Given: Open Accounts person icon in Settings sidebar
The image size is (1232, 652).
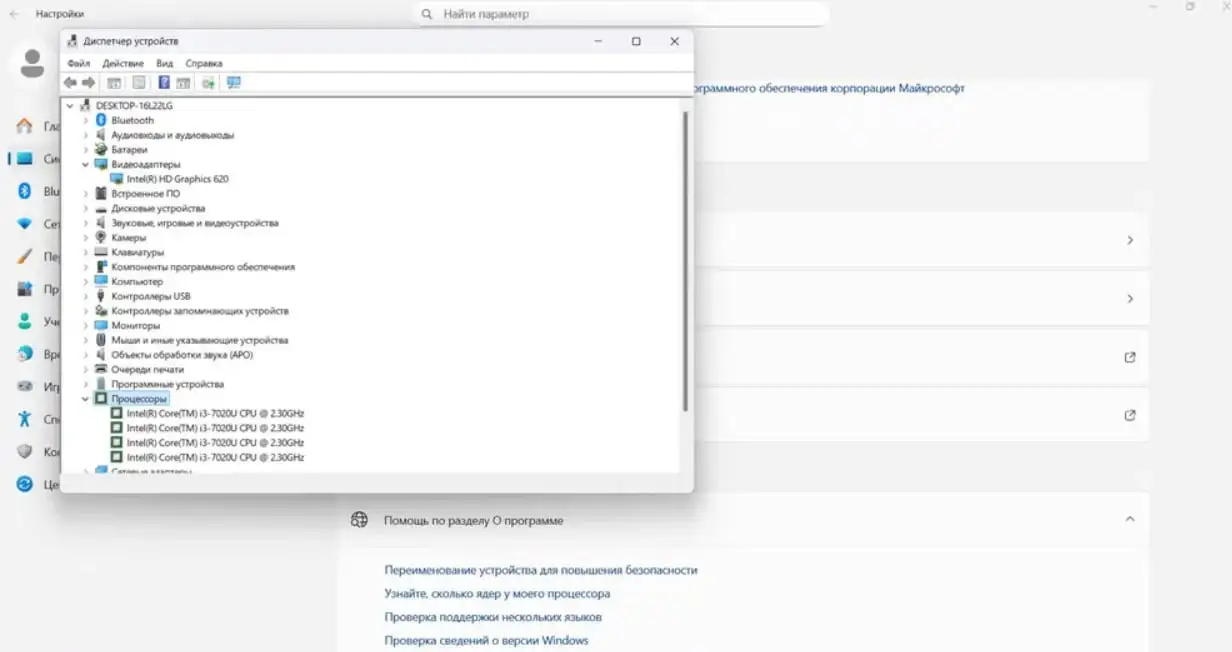Looking at the screenshot, I should pos(24,322).
